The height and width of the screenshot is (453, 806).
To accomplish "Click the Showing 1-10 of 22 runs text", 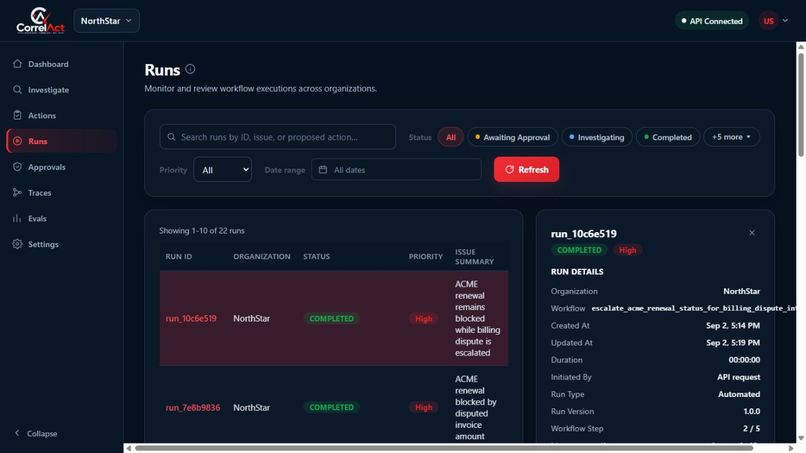I will pyautogui.click(x=202, y=231).
